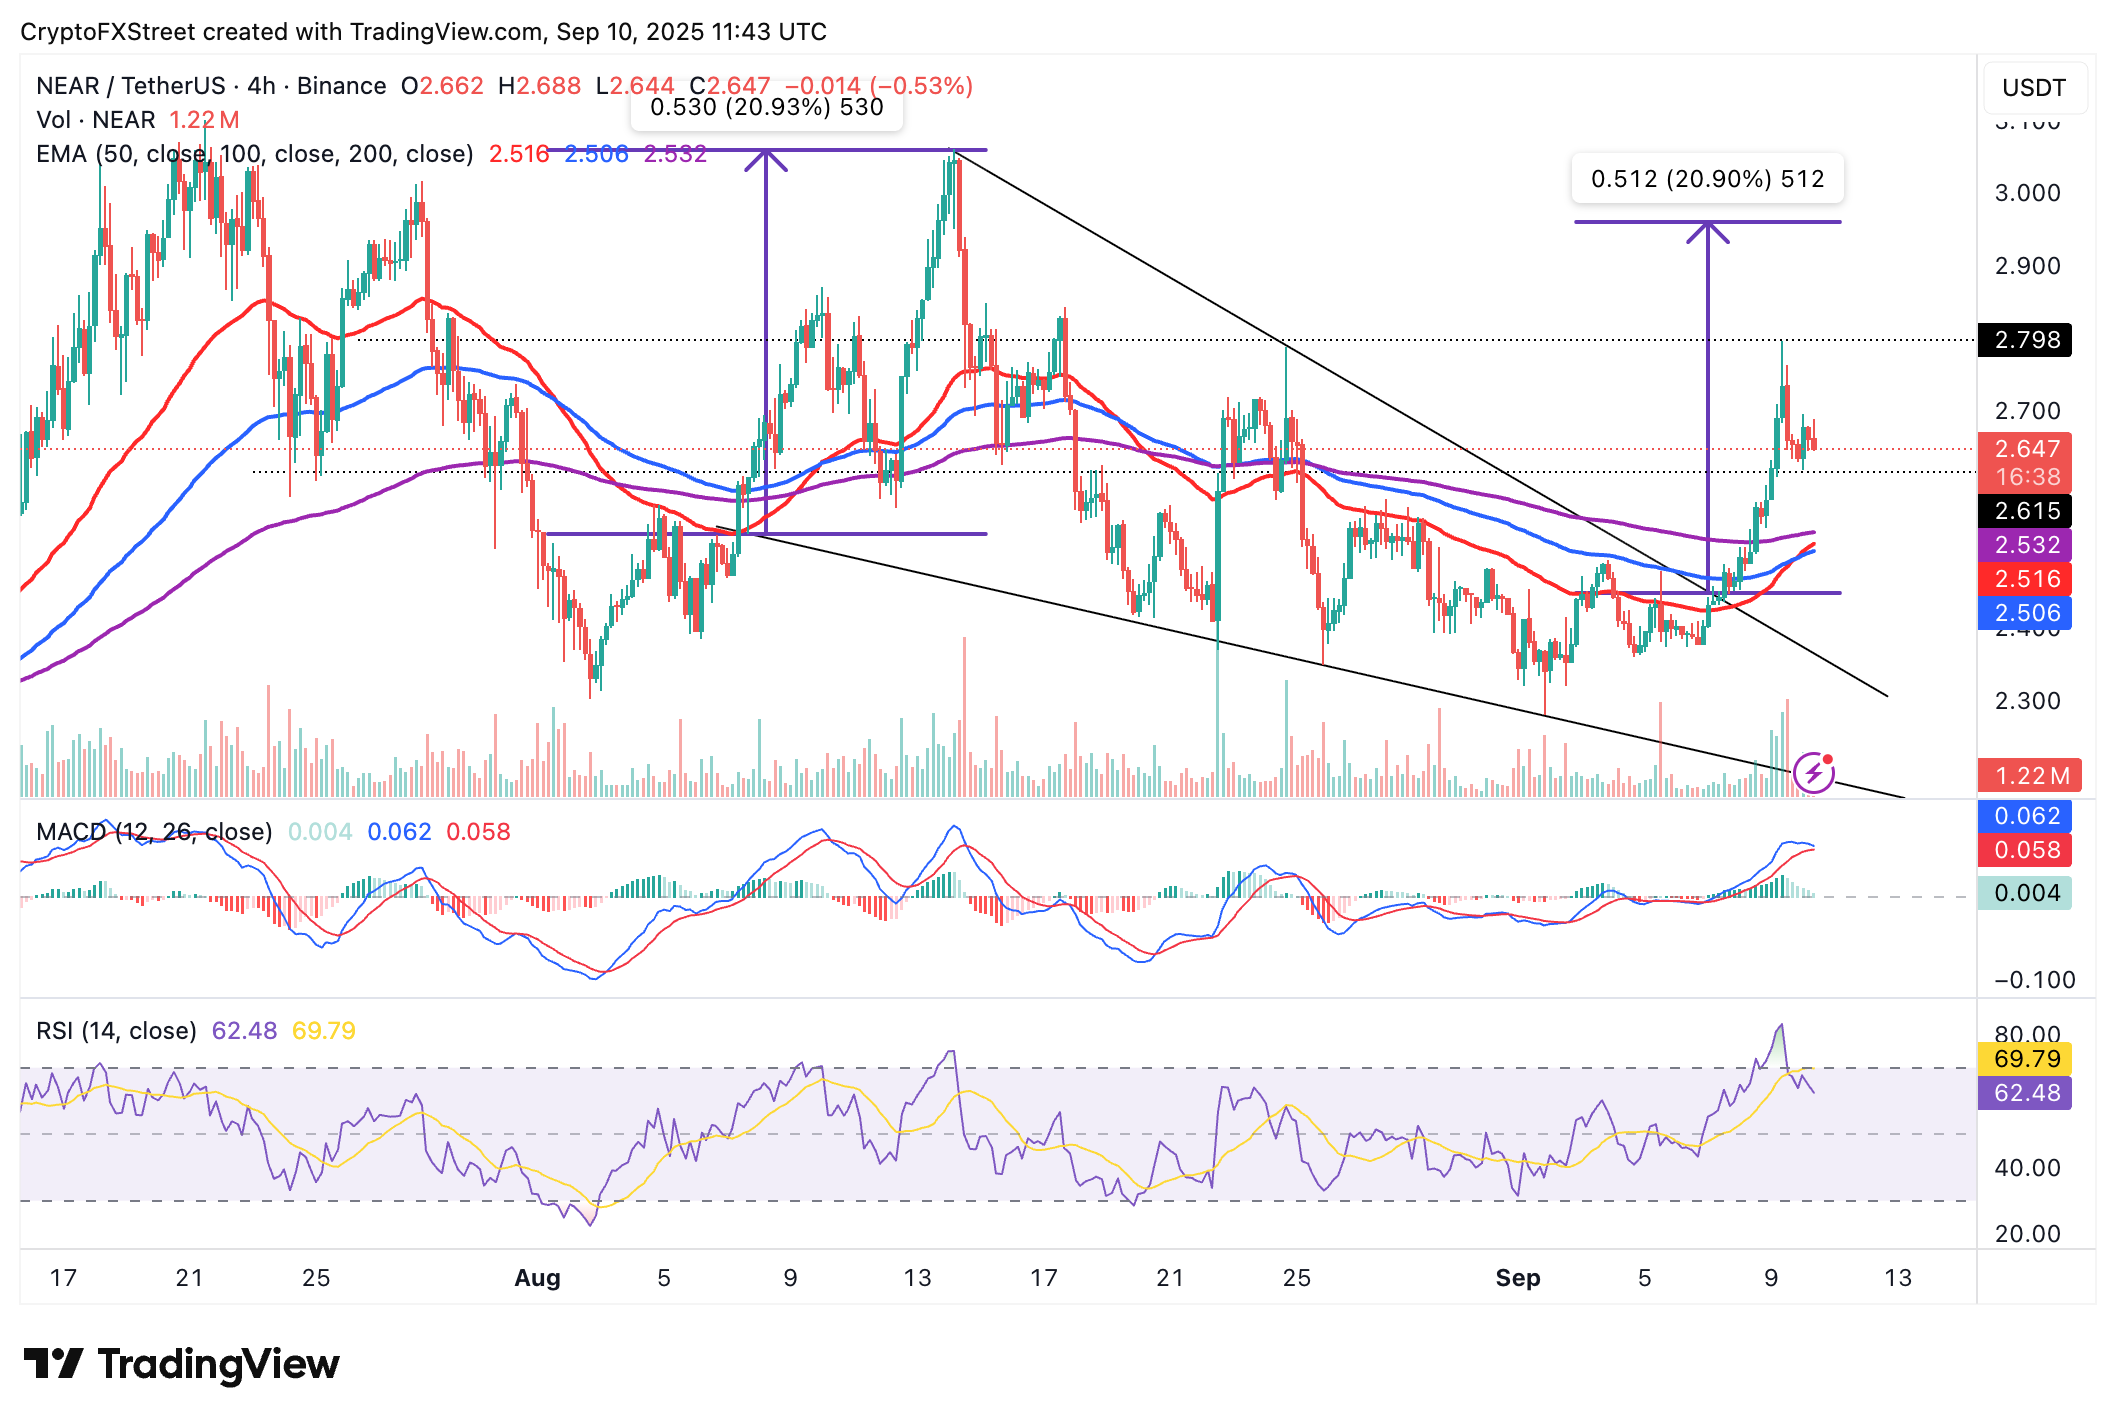Viewport: 2116px width, 1424px height.
Task: Click the blue 2.506 EMA 100 price tag
Action: [2027, 613]
